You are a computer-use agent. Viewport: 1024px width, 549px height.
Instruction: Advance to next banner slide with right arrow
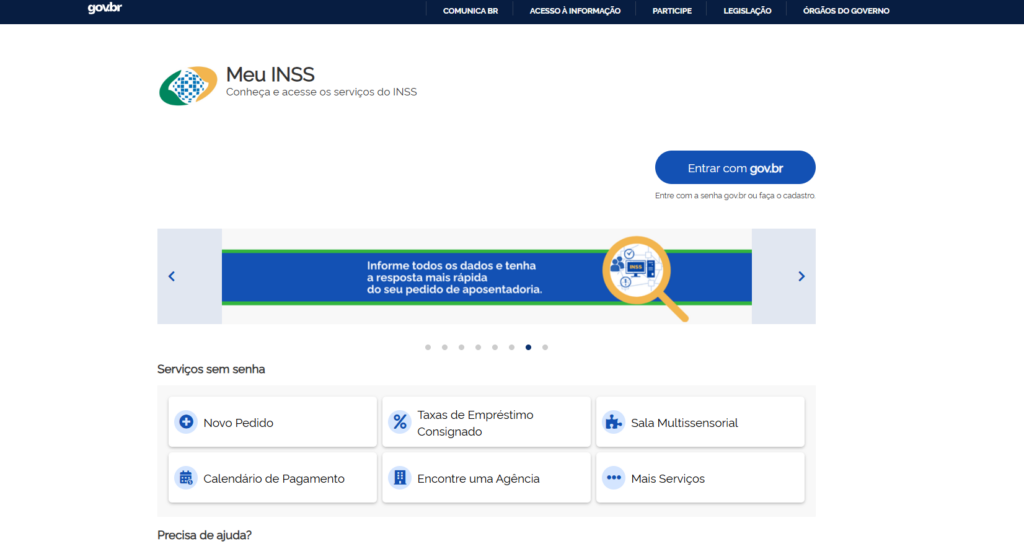pos(801,276)
